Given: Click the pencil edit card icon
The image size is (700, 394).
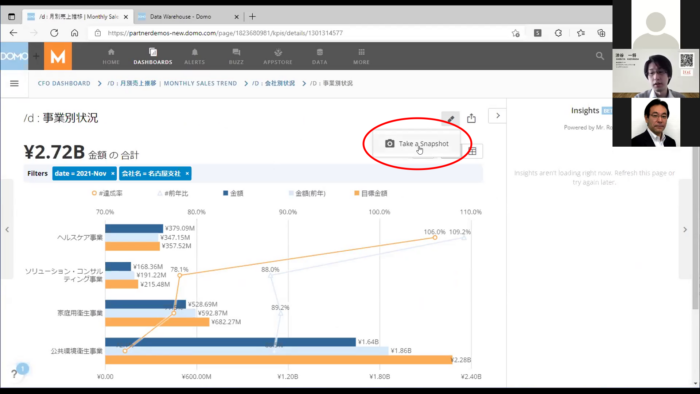Looking at the screenshot, I should (x=450, y=119).
